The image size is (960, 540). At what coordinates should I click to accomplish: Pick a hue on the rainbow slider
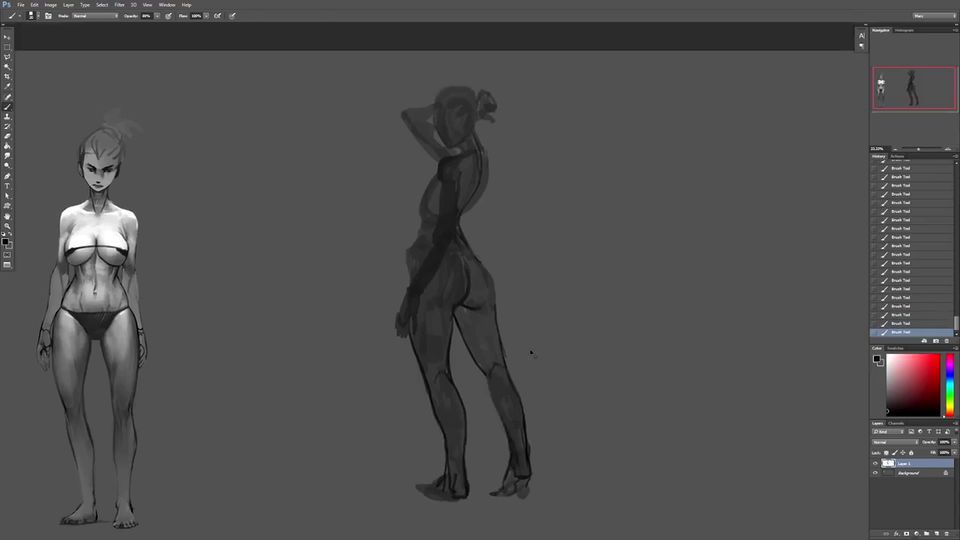[950, 385]
